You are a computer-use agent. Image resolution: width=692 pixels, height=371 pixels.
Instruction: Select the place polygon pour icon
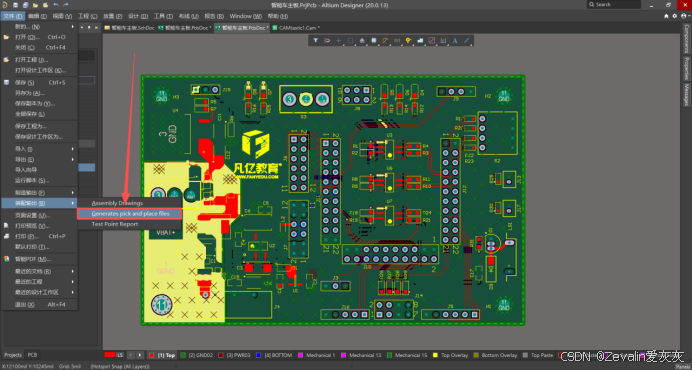click(420, 41)
